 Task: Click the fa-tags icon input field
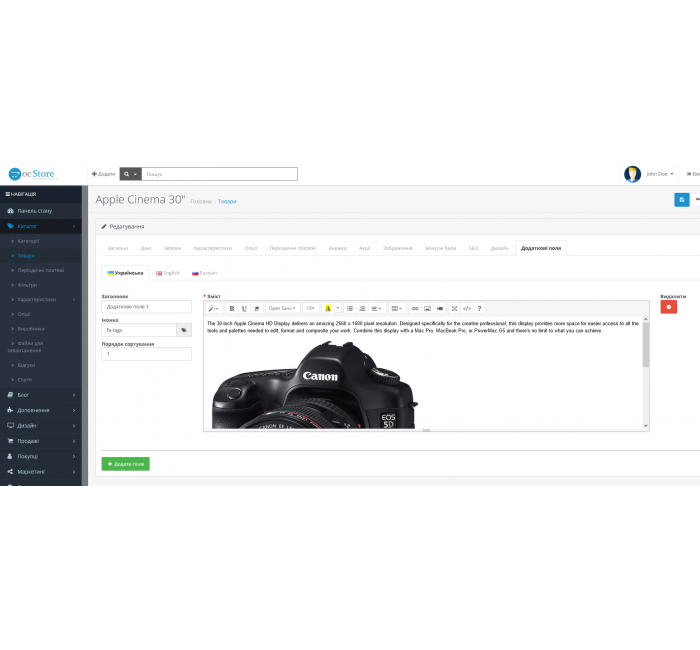coord(139,330)
